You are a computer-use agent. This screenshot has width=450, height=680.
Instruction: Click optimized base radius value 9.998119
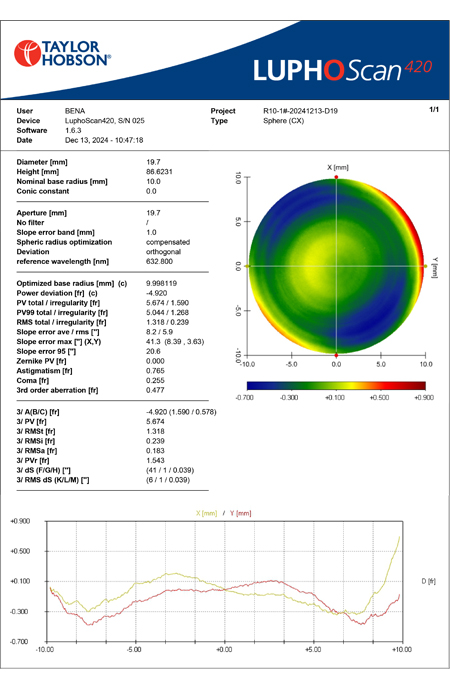point(161,283)
